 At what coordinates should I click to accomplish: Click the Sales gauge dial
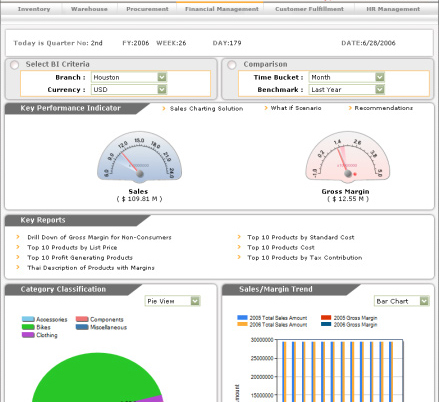pyautogui.click(x=139, y=157)
